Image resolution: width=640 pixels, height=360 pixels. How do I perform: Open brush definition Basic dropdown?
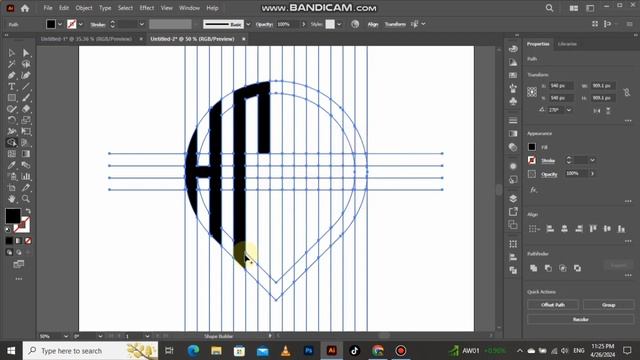(x=248, y=24)
